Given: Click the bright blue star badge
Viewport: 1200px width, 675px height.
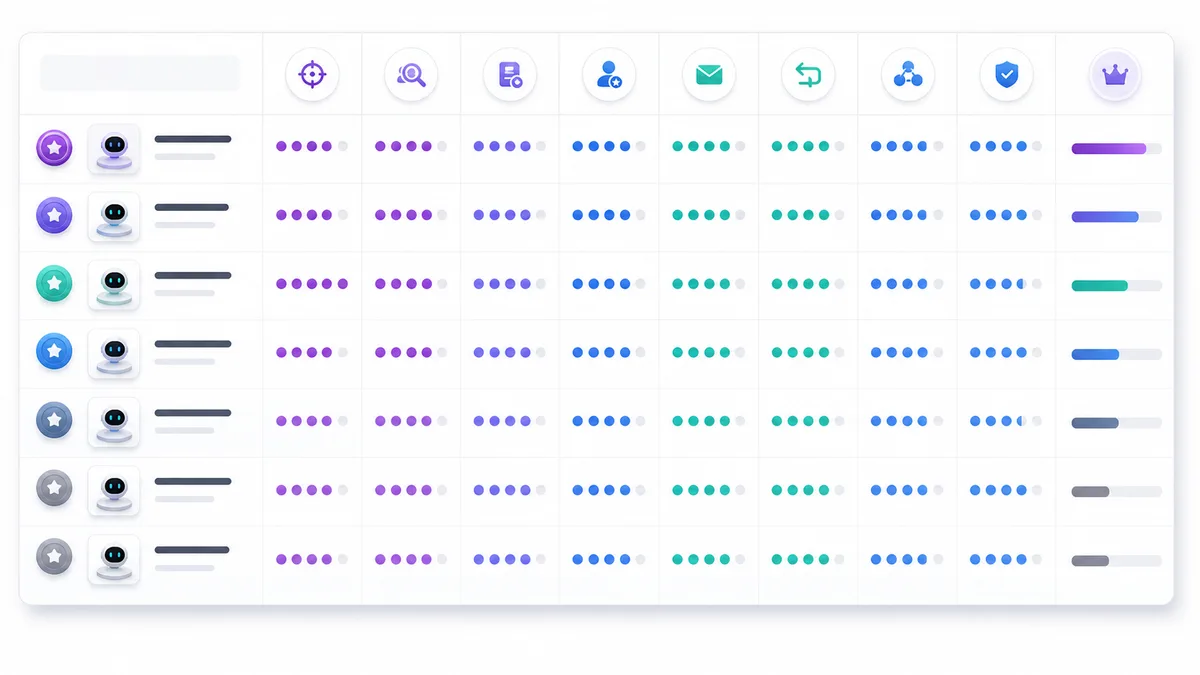Looking at the screenshot, I should (54, 352).
